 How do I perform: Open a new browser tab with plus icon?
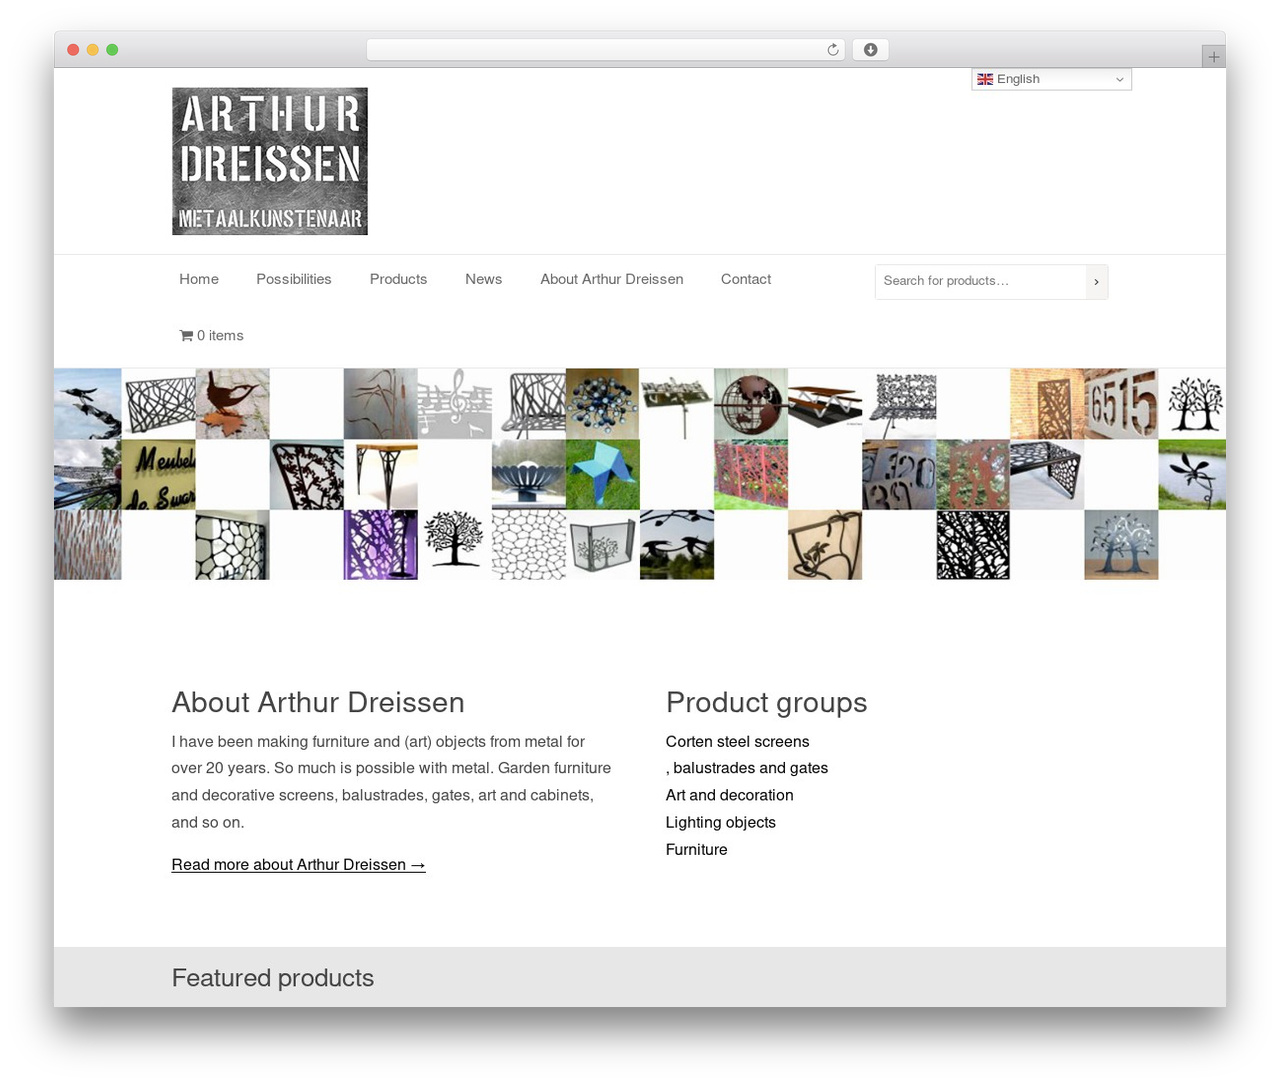[x=1213, y=57]
